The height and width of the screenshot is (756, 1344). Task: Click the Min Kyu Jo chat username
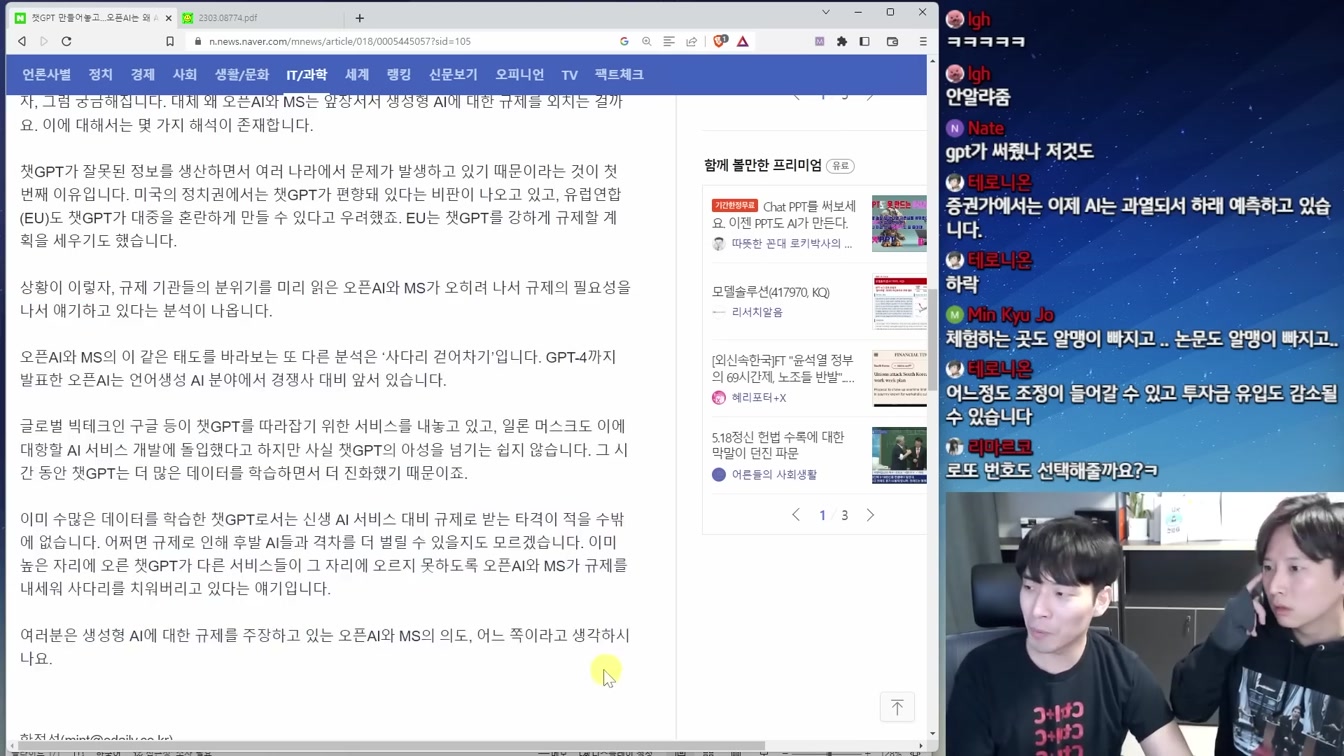click(x=1011, y=315)
